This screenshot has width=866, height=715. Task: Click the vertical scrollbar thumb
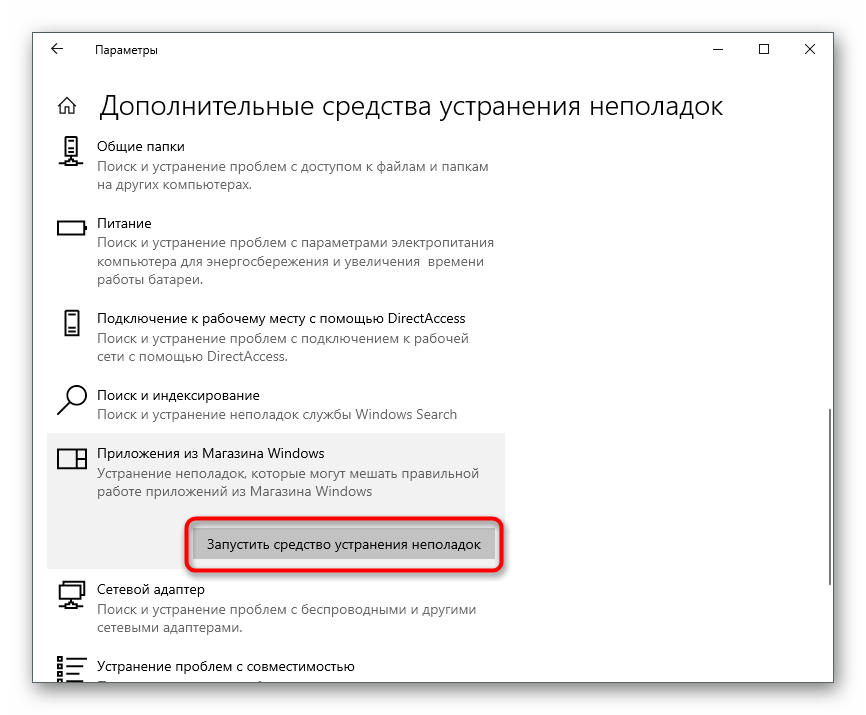tap(830, 496)
